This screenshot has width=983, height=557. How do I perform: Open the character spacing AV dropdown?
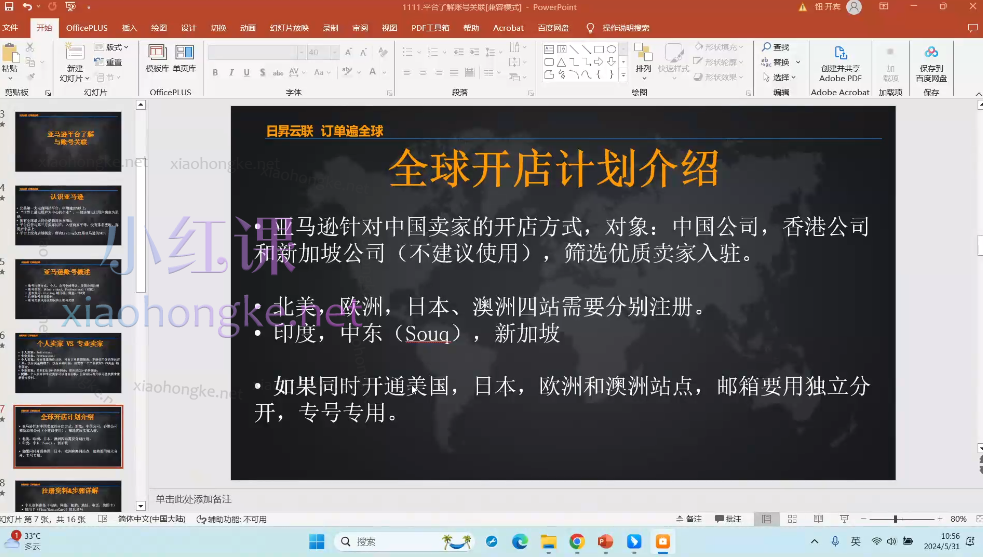tap(295, 73)
